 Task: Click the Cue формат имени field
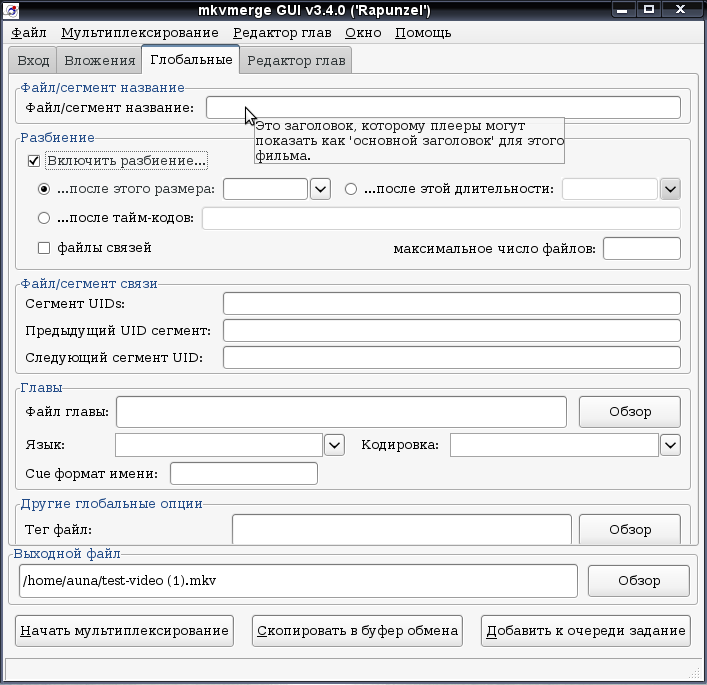coord(244,474)
